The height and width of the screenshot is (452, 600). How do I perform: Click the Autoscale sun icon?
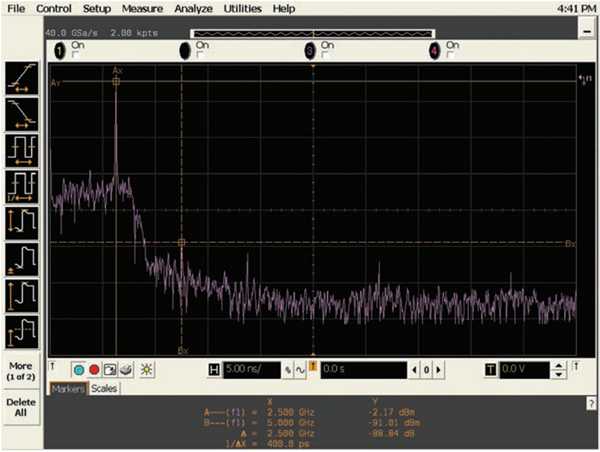[147, 370]
